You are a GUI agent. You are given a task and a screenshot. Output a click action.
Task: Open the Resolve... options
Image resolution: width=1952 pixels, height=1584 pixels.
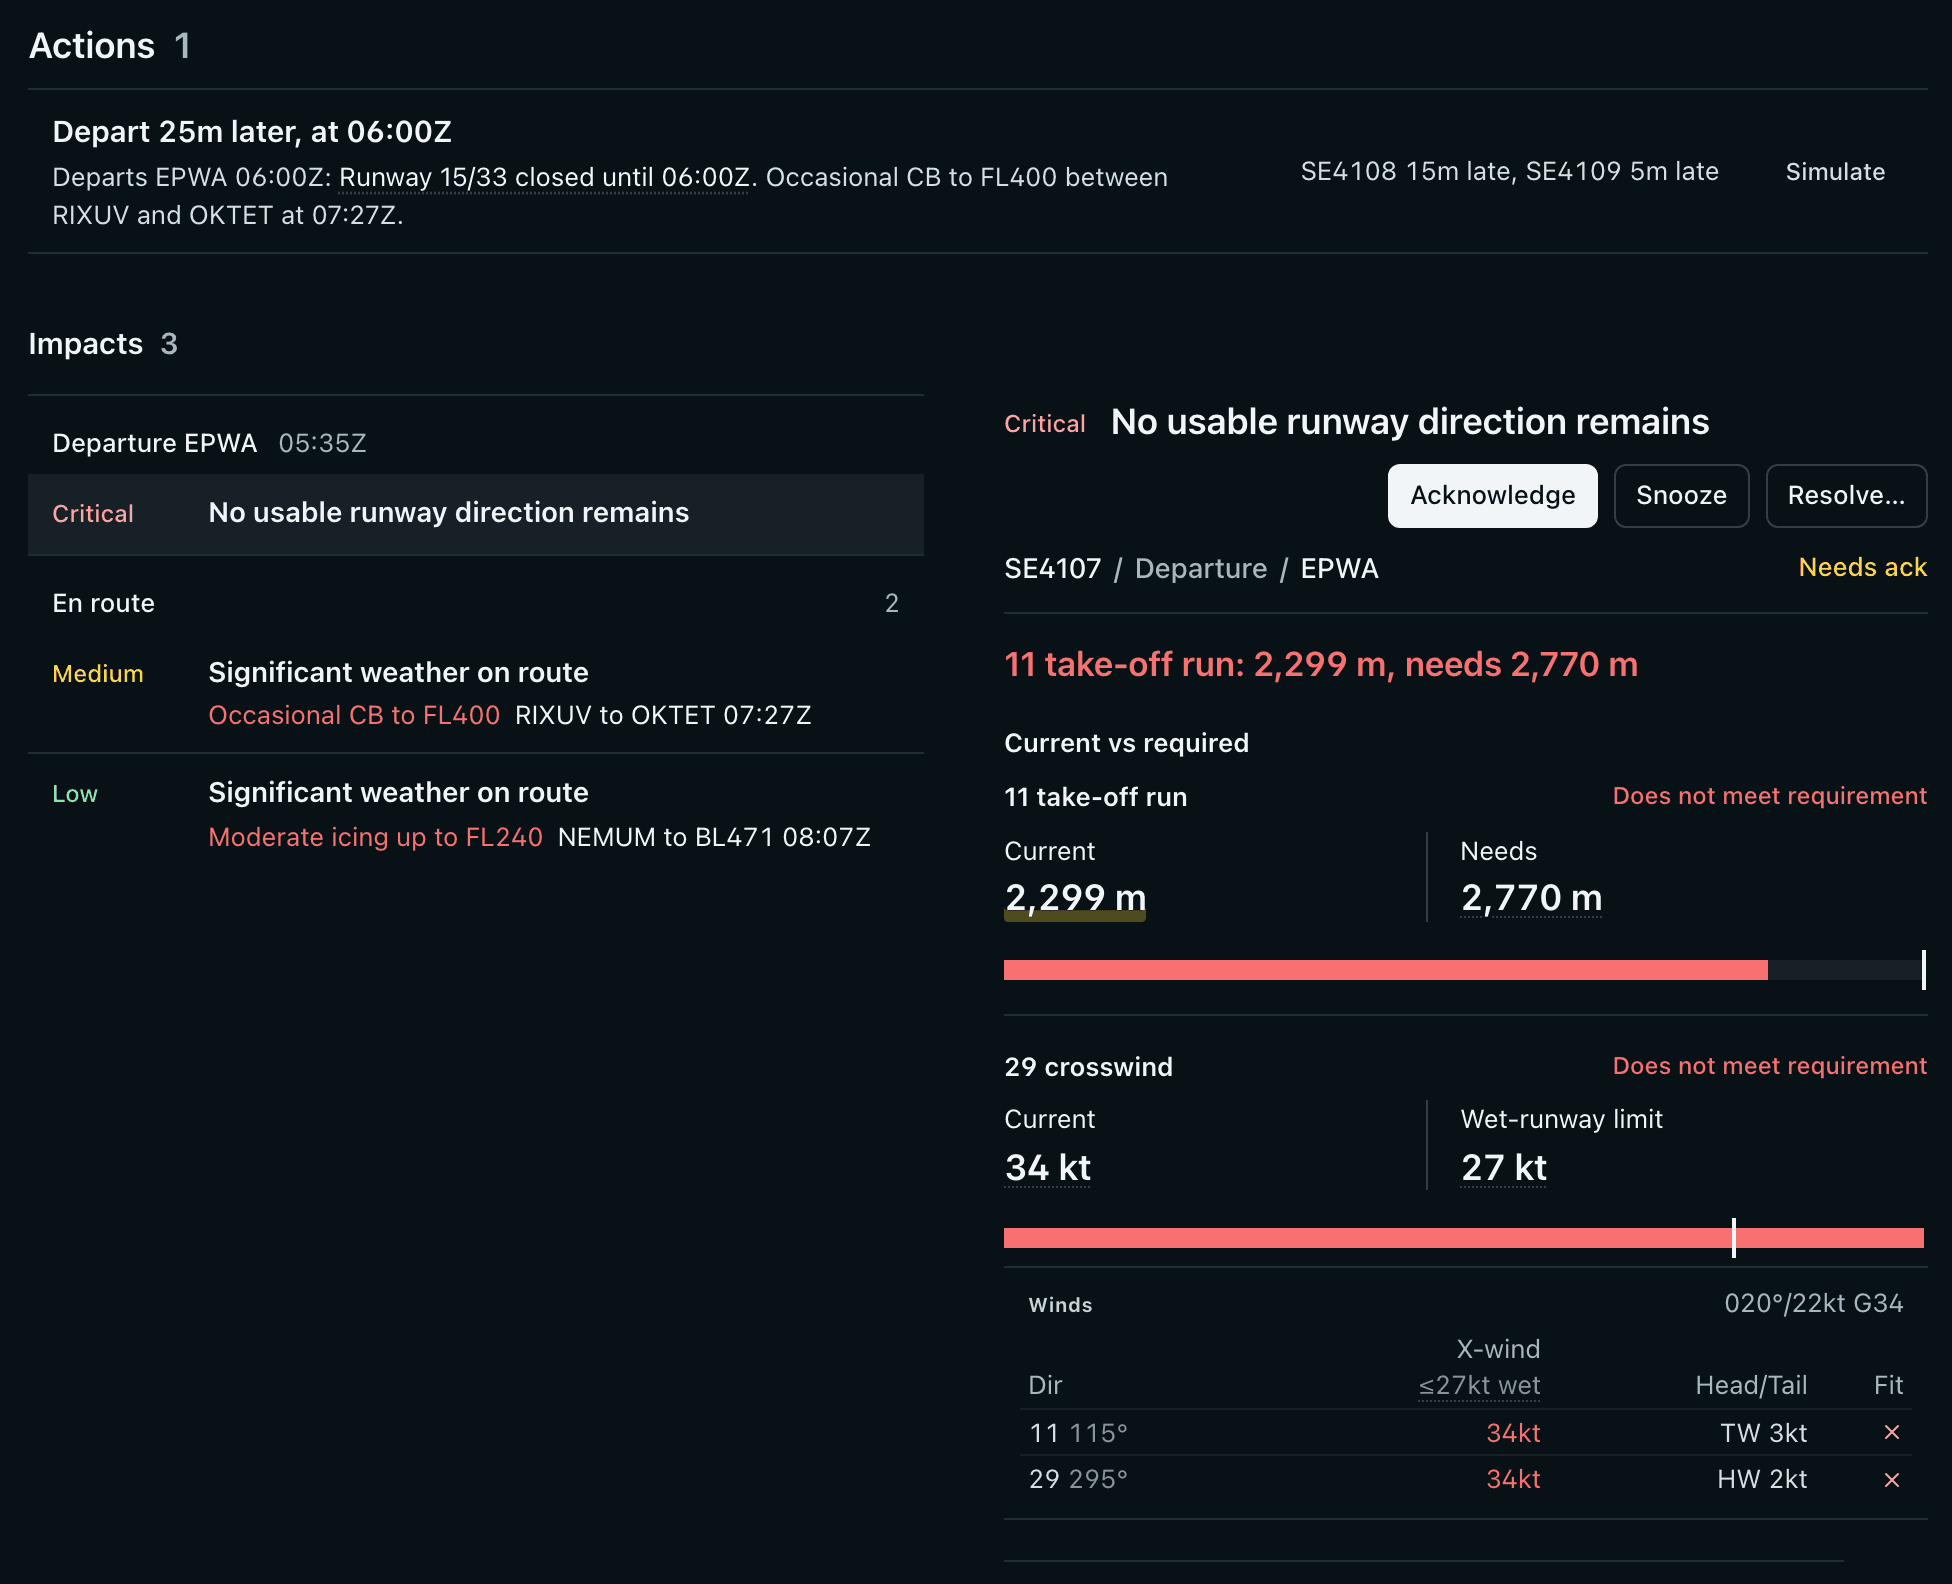(x=1846, y=495)
